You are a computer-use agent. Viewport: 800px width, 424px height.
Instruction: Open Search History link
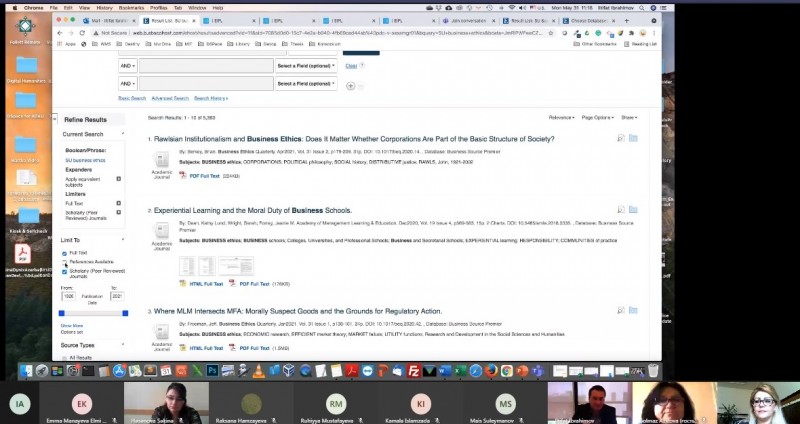click(211, 98)
